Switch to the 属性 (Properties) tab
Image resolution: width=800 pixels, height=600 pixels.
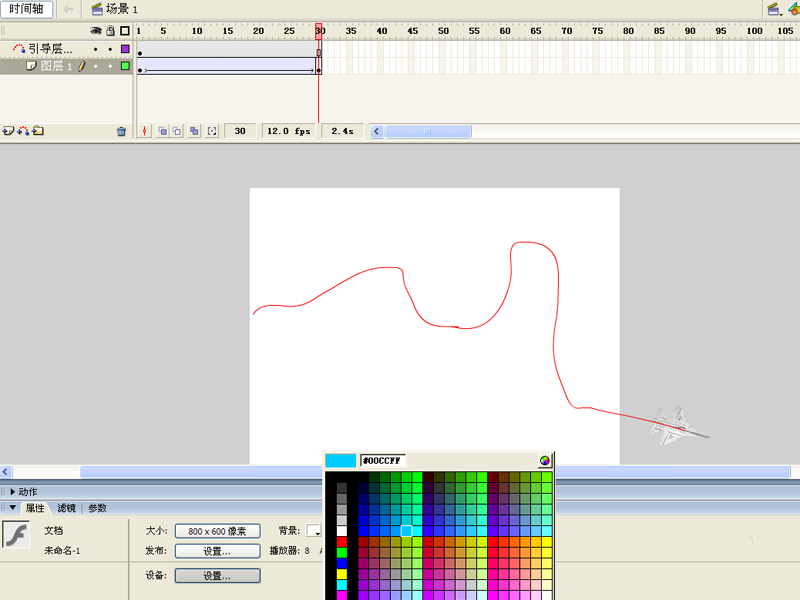click(35, 508)
